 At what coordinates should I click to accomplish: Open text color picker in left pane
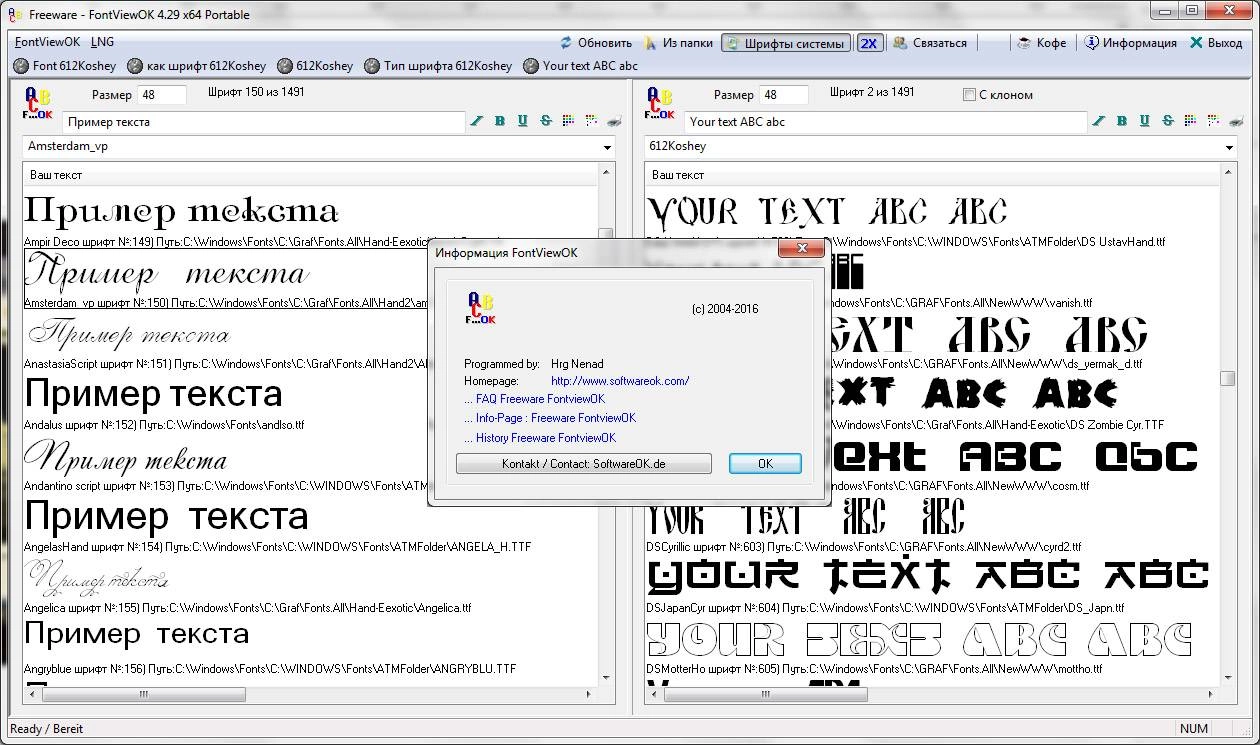point(568,121)
